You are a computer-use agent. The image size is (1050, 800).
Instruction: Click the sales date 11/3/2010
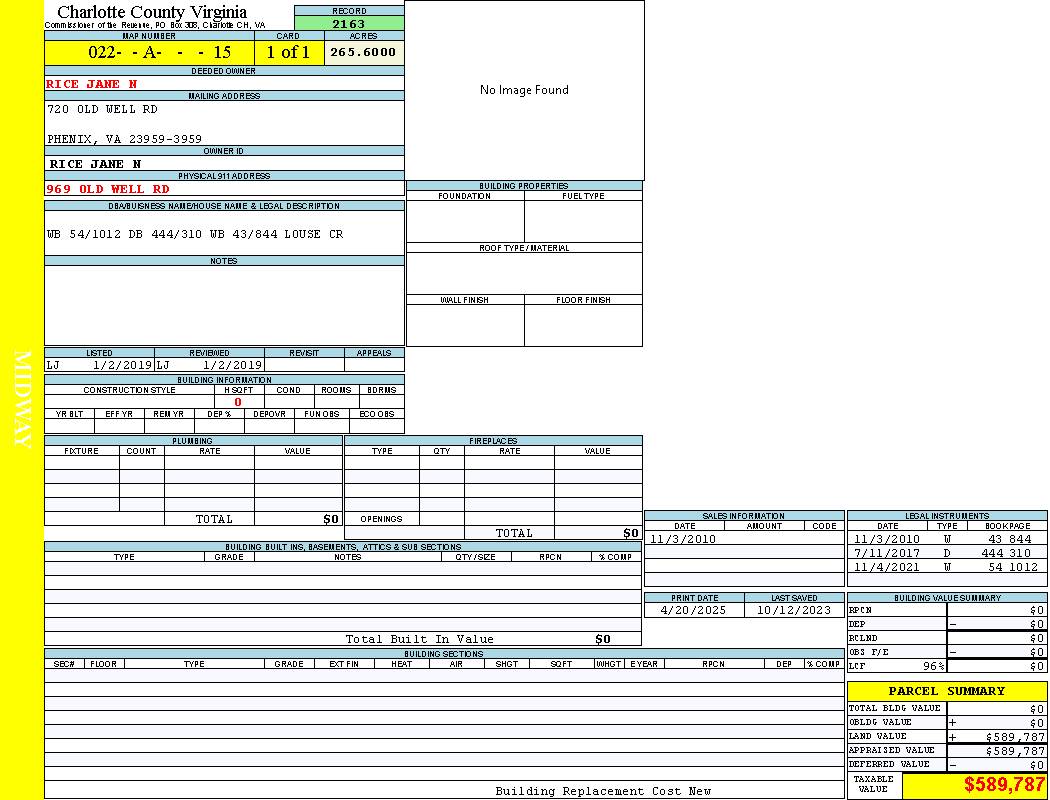click(685, 539)
